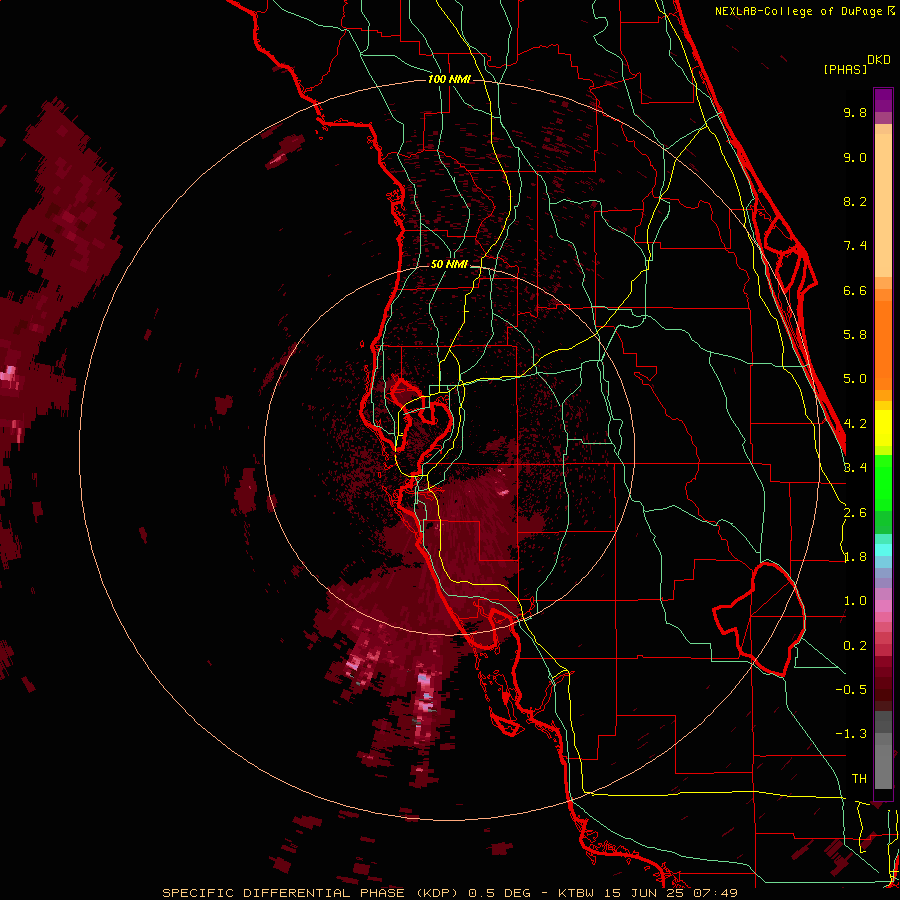Click the 4.2 colorbar scale value

855,424
